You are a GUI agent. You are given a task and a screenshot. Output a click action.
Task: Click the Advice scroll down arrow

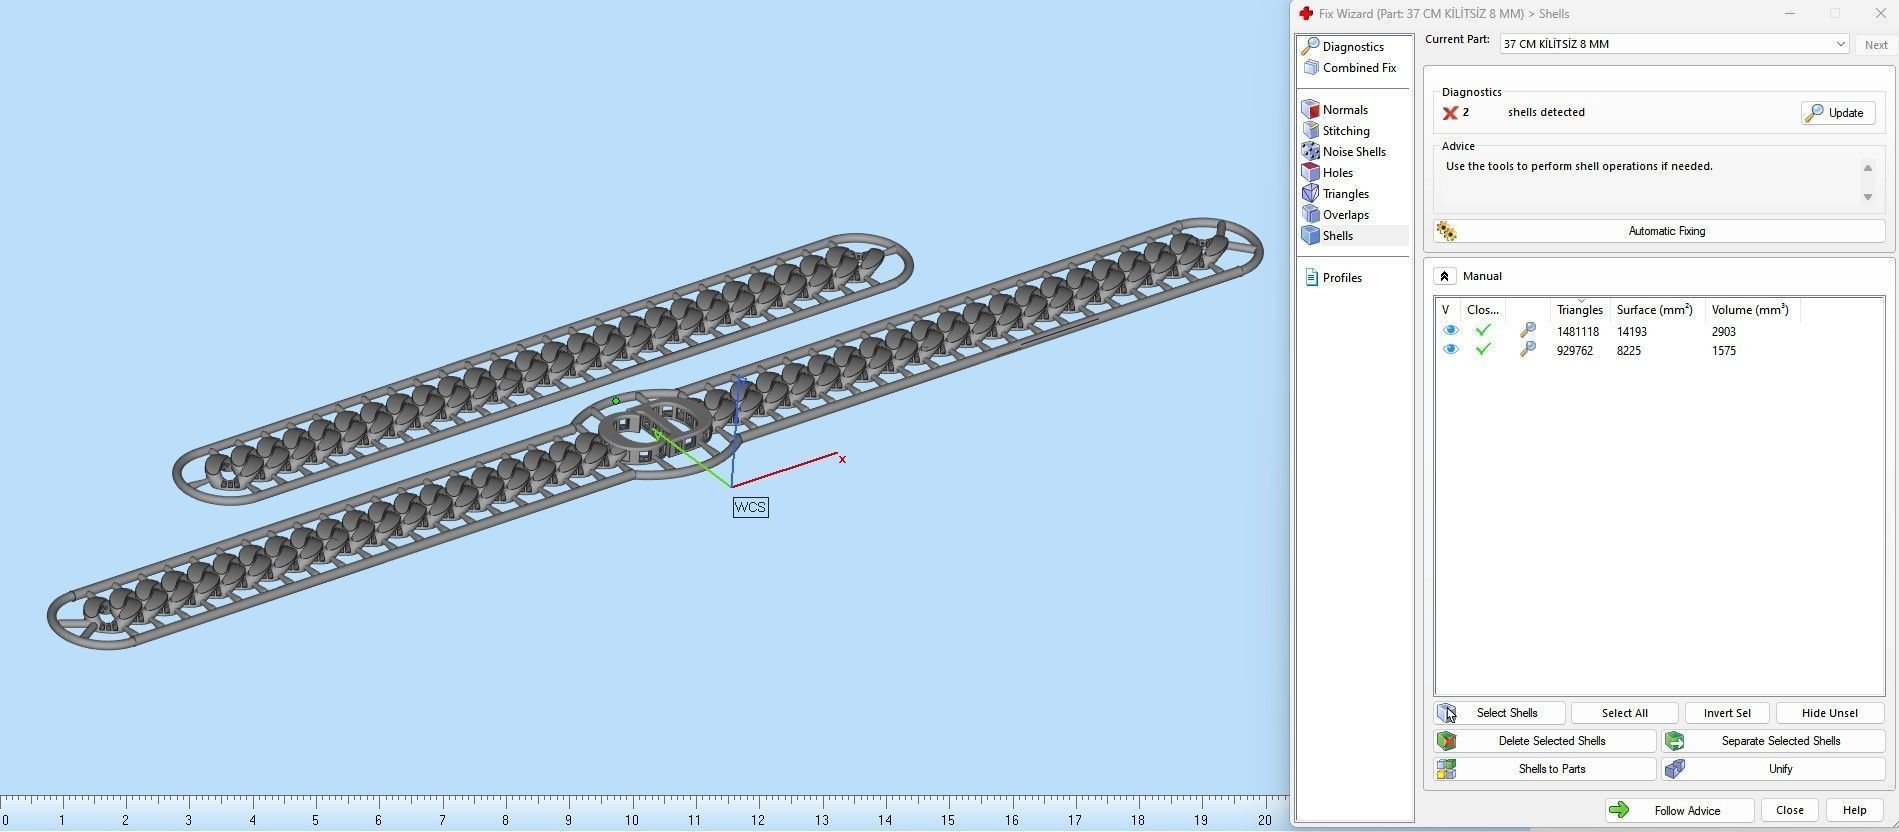(x=1867, y=197)
